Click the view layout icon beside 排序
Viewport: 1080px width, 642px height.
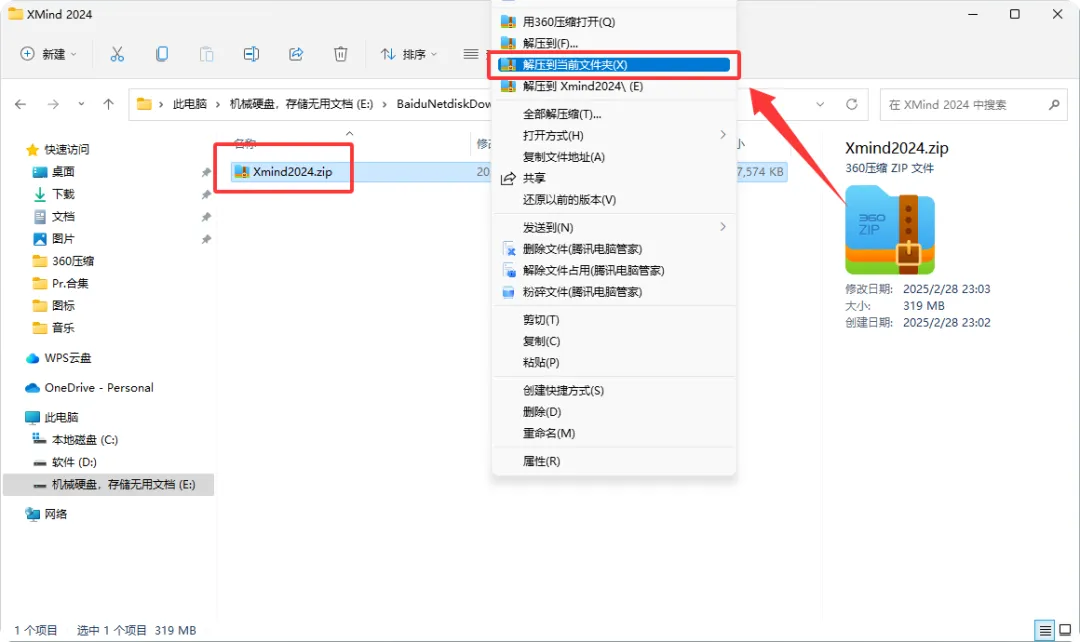click(471, 54)
